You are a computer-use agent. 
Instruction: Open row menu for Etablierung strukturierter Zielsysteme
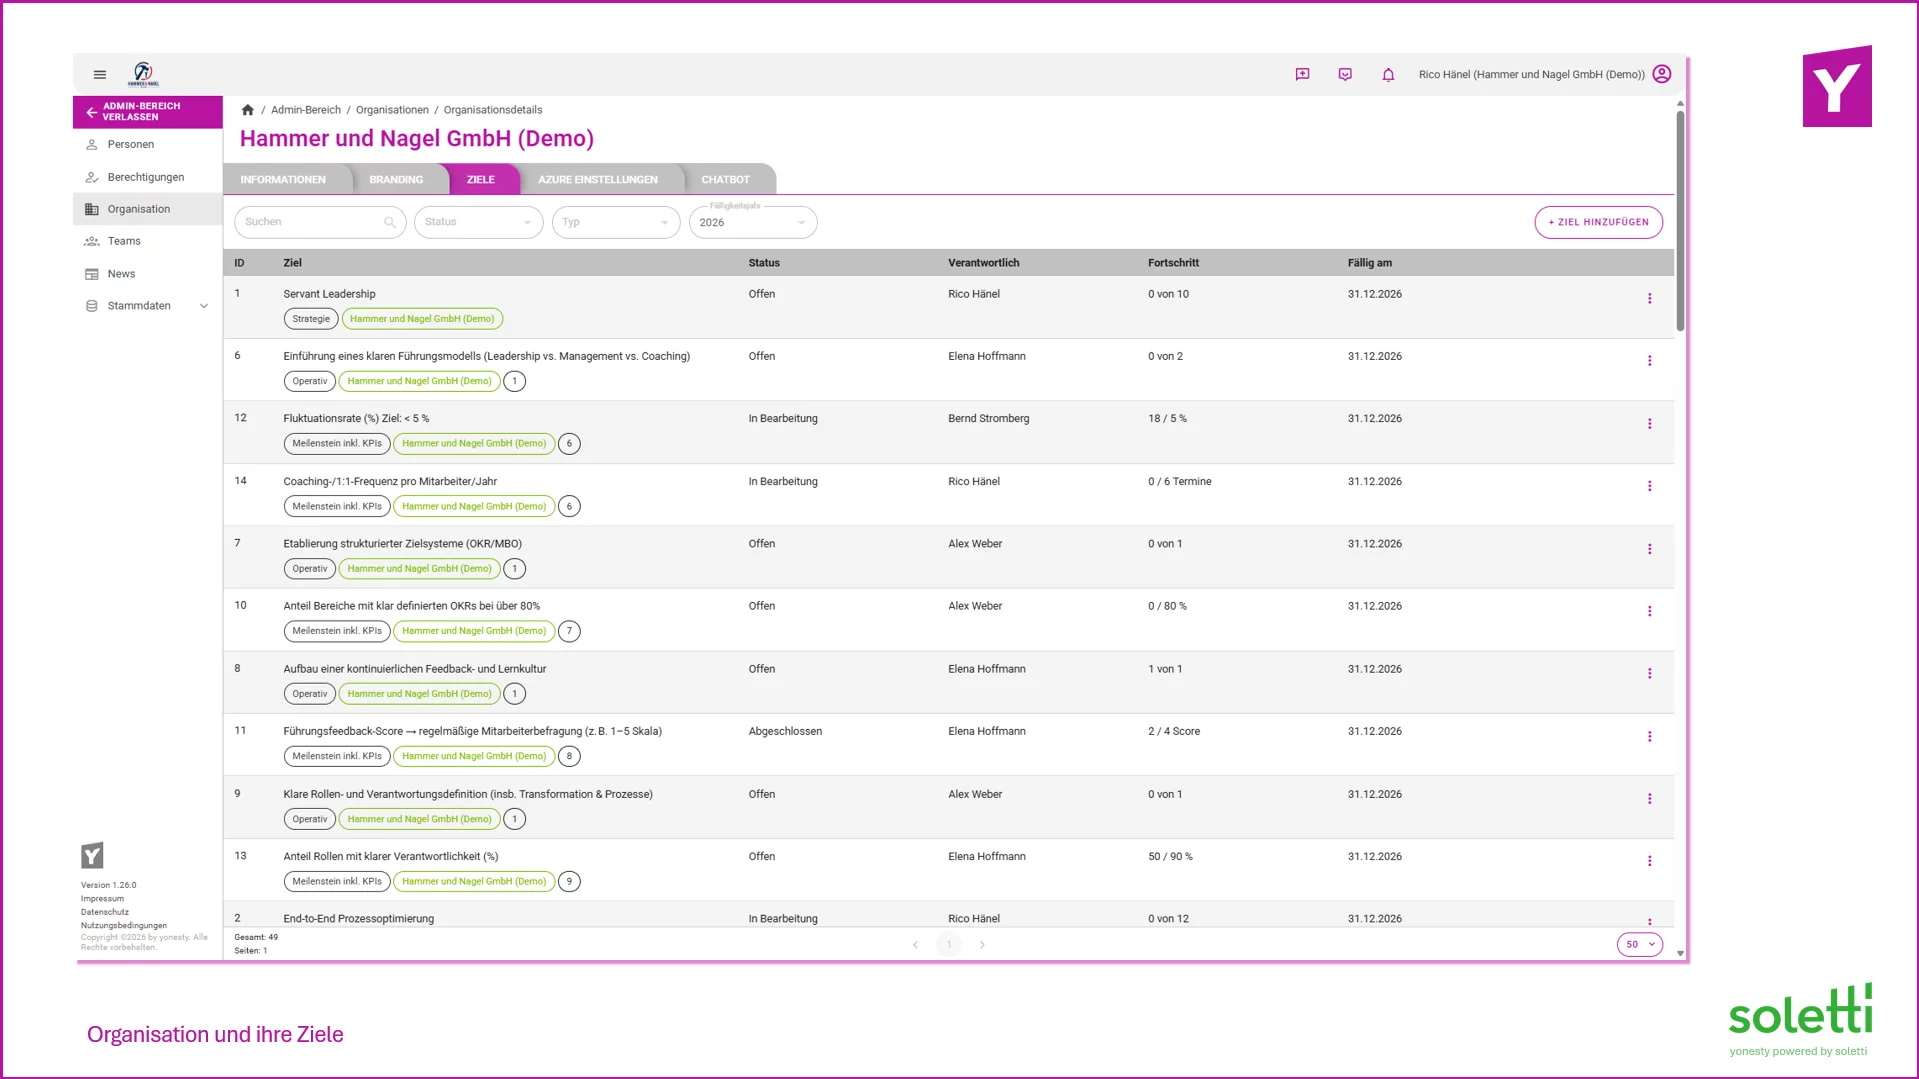1650,549
